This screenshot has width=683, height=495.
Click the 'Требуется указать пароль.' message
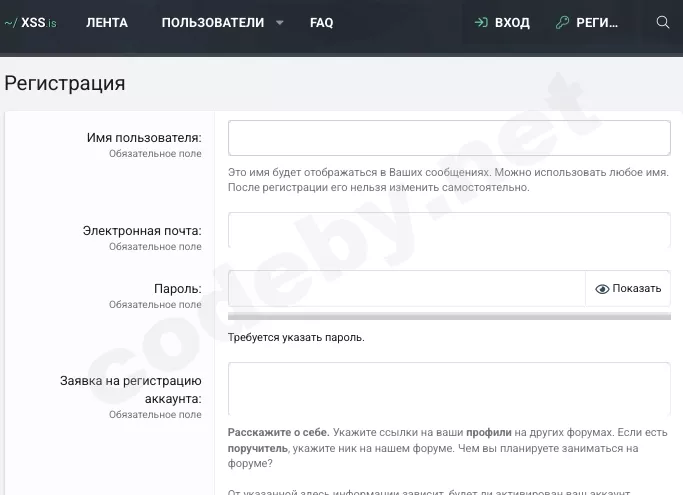point(296,337)
